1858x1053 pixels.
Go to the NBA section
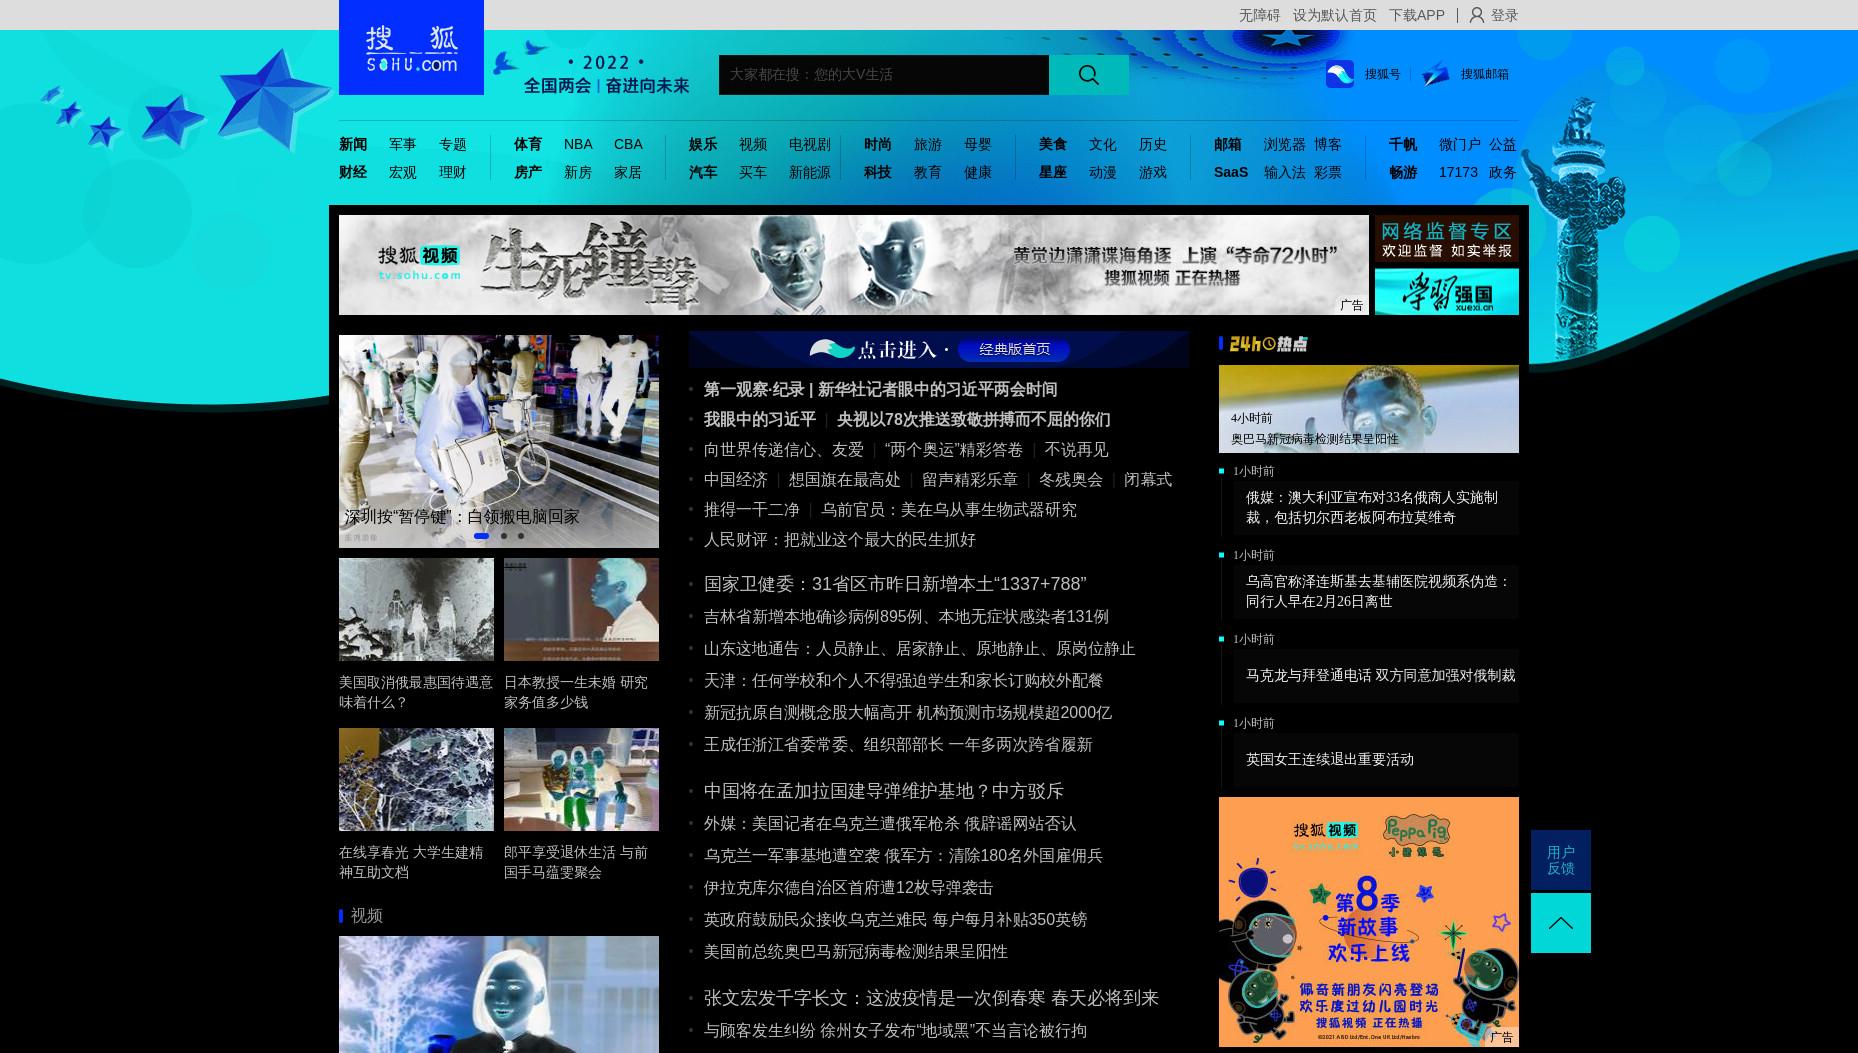(x=578, y=144)
